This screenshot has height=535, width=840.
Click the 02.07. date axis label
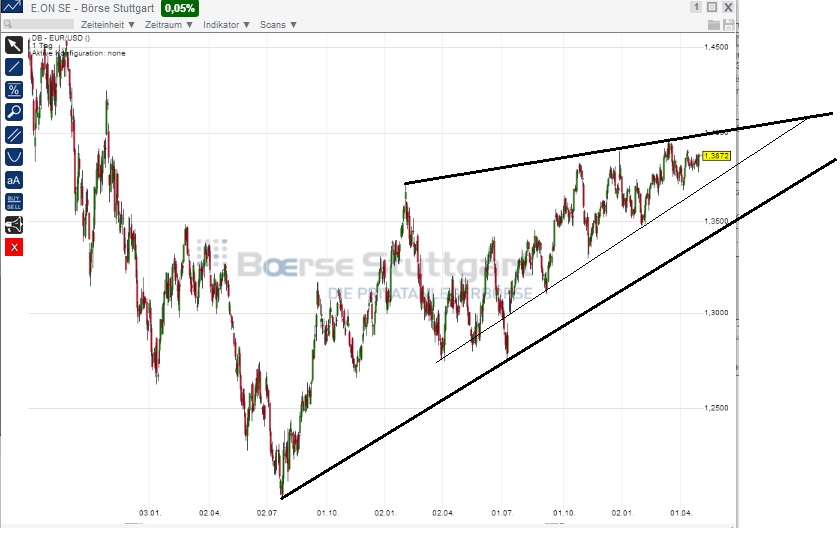[268, 513]
